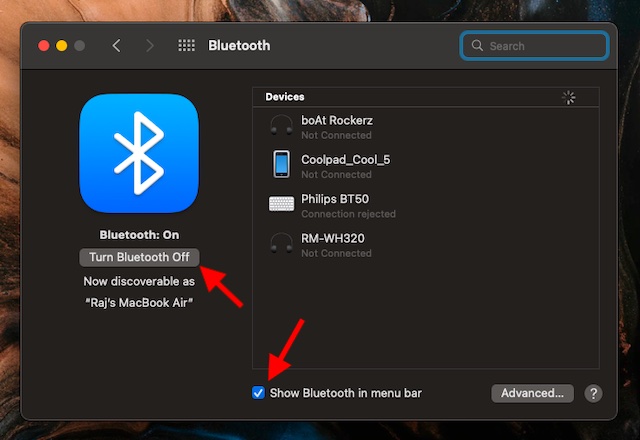The height and width of the screenshot is (440, 640).
Task: Open Advanced... Bluetooth options
Action: (x=532, y=393)
